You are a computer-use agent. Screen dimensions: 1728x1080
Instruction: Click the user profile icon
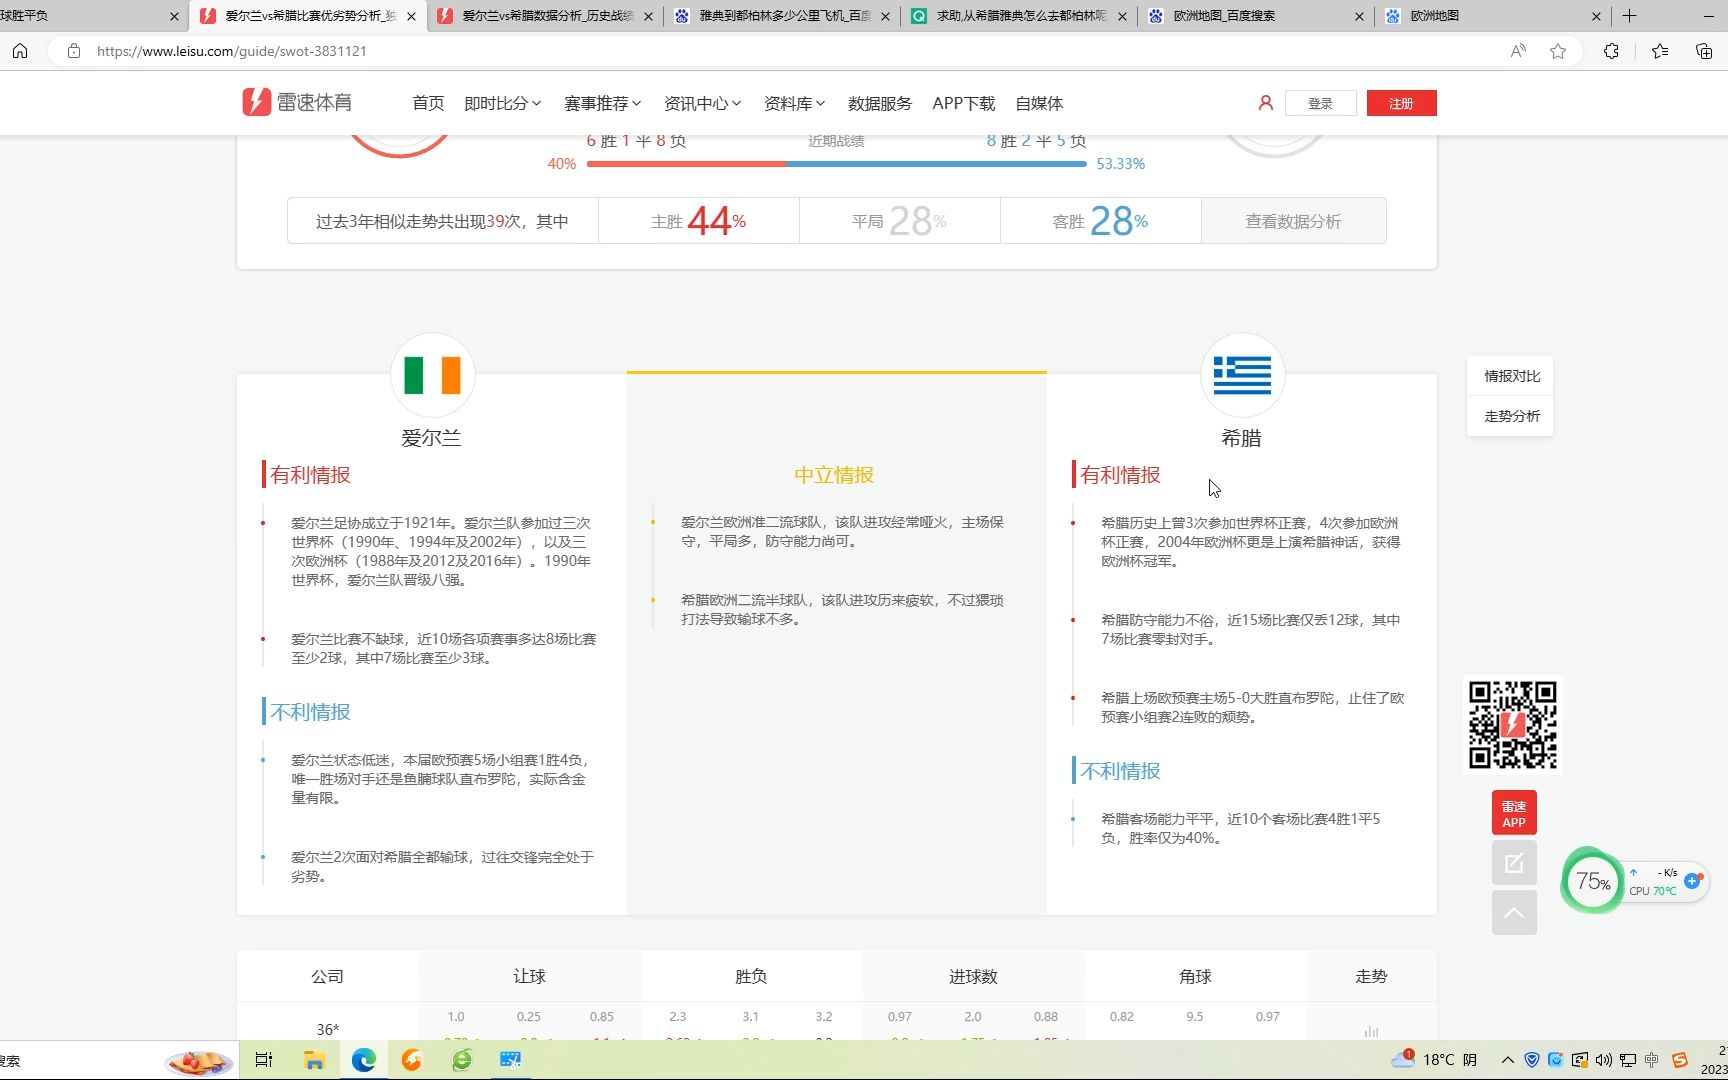click(x=1265, y=103)
